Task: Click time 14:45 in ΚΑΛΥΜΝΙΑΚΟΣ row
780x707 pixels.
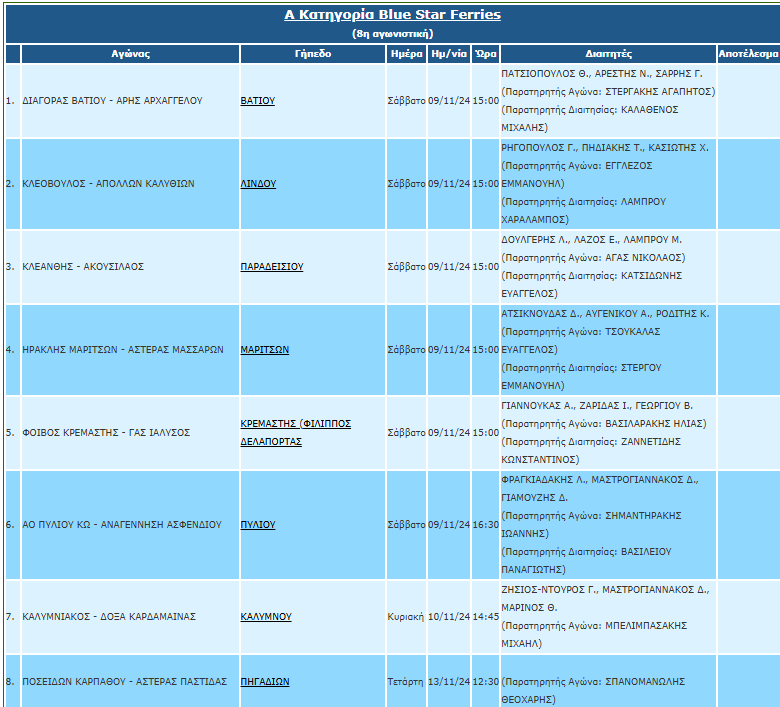Action: 486,616
